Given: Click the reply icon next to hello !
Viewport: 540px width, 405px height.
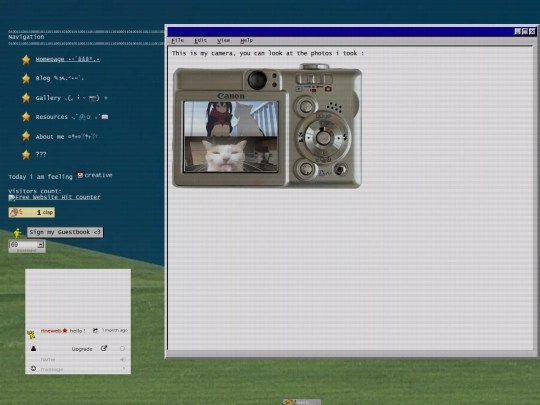Looking at the screenshot, I should 95,331.
